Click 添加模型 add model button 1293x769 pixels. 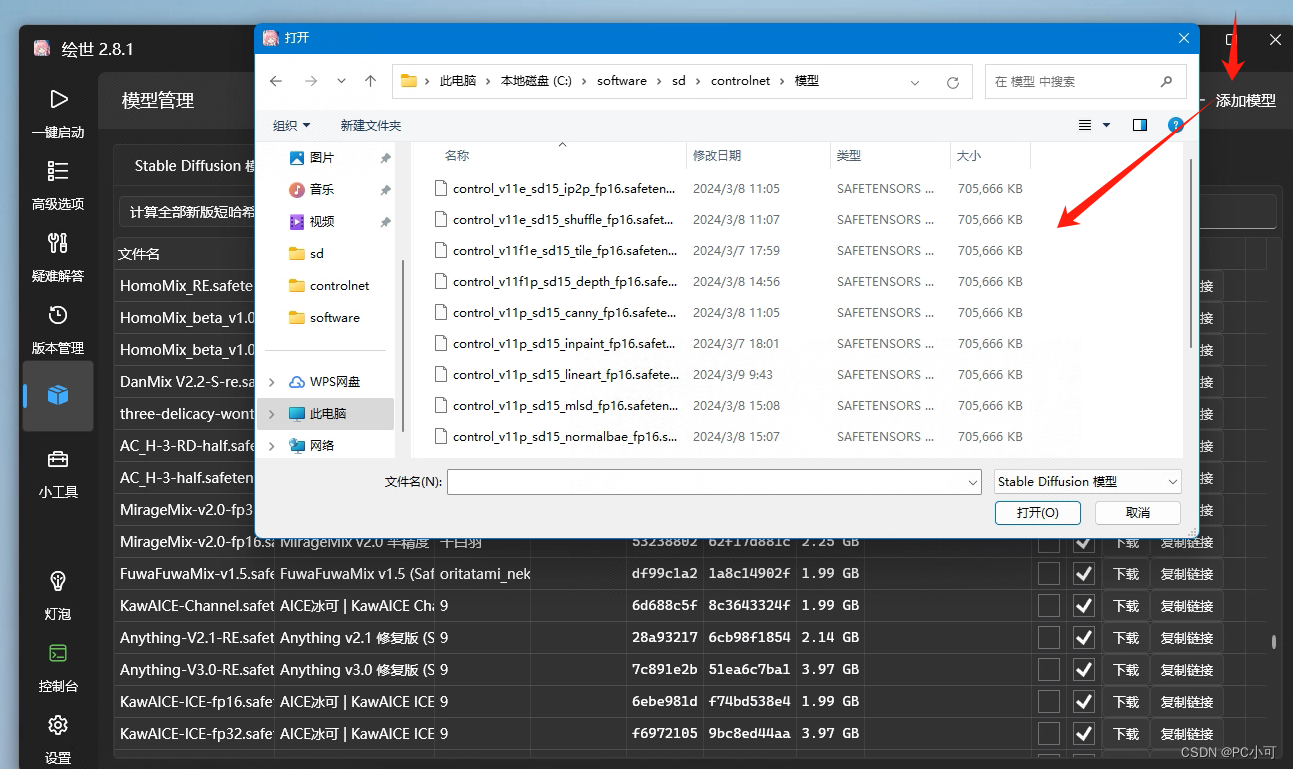pyautogui.click(x=1237, y=100)
